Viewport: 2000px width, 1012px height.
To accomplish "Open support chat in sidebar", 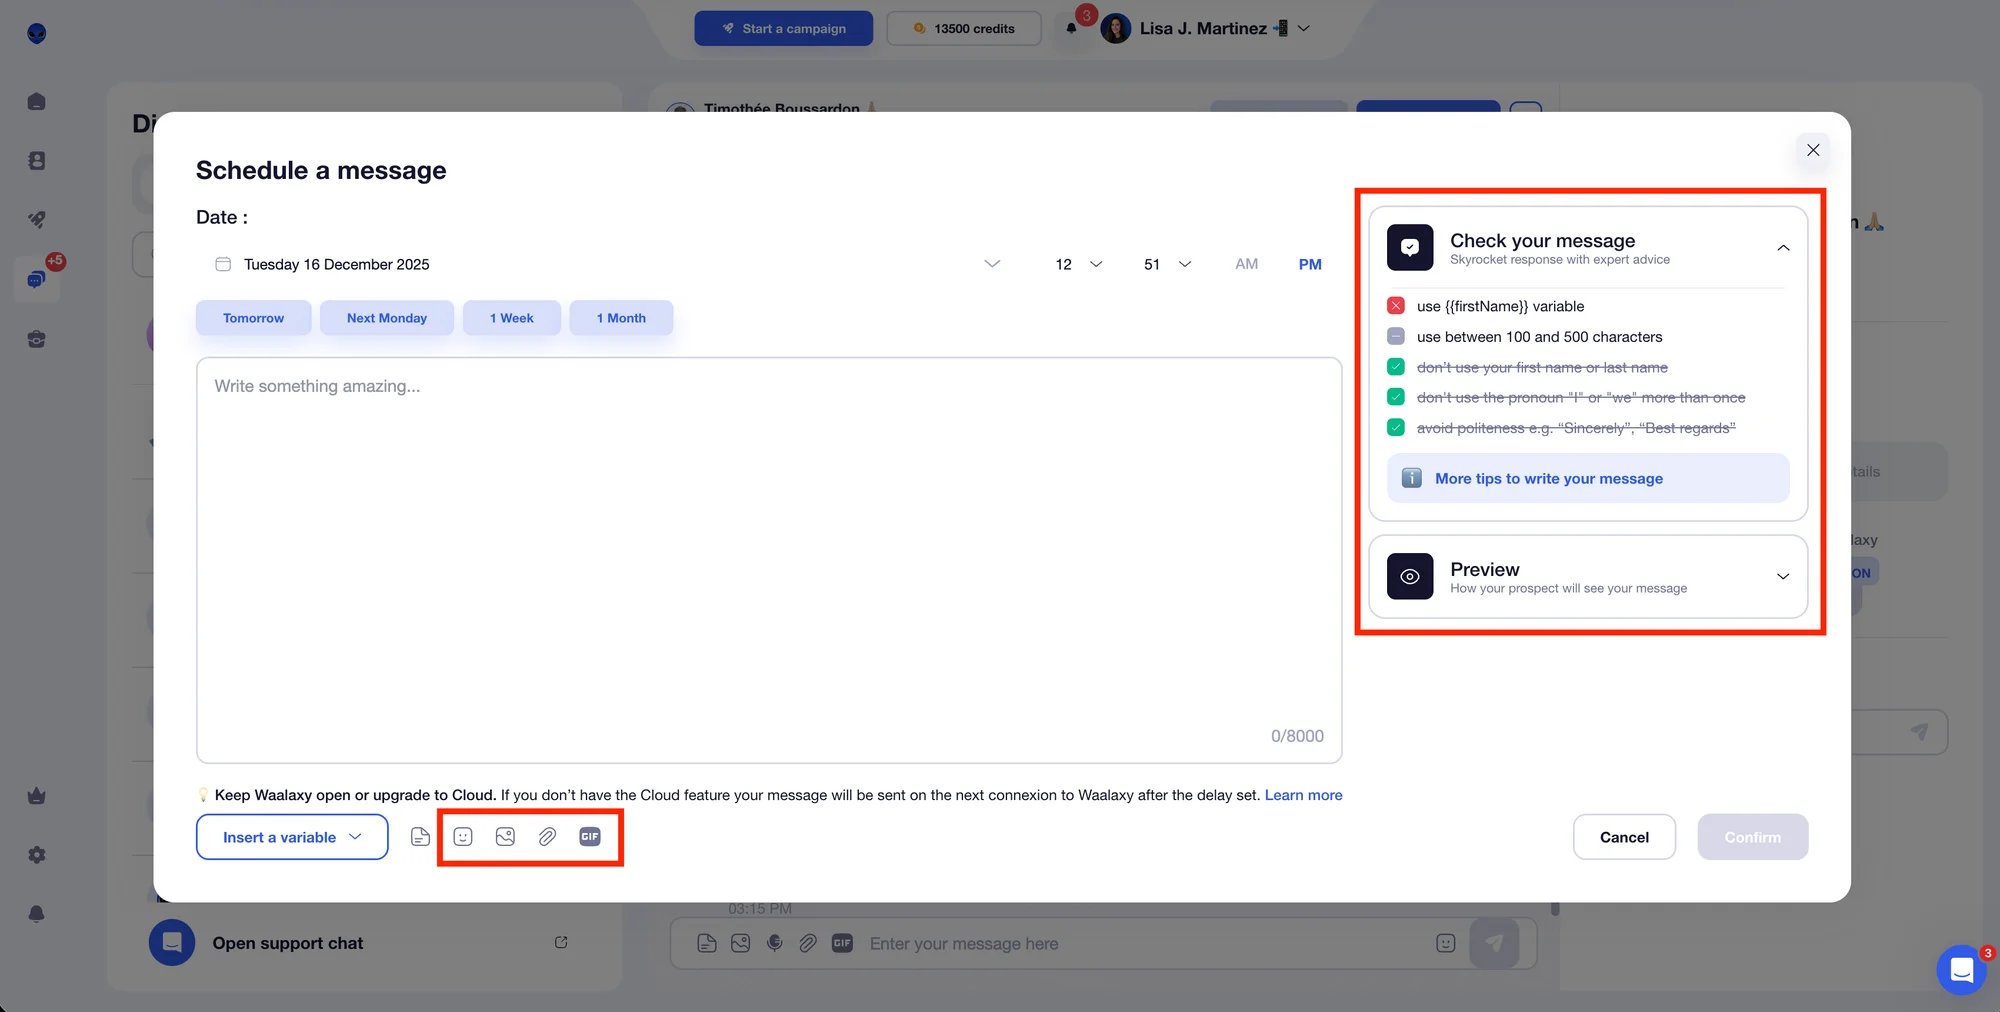I will 288,943.
